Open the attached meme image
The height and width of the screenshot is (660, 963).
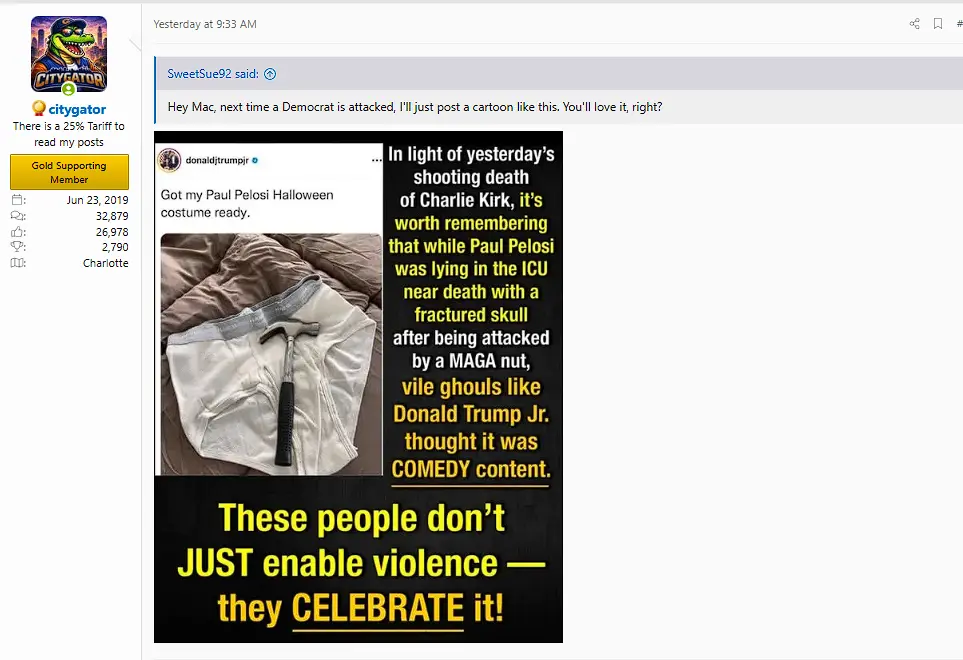[x=358, y=387]
